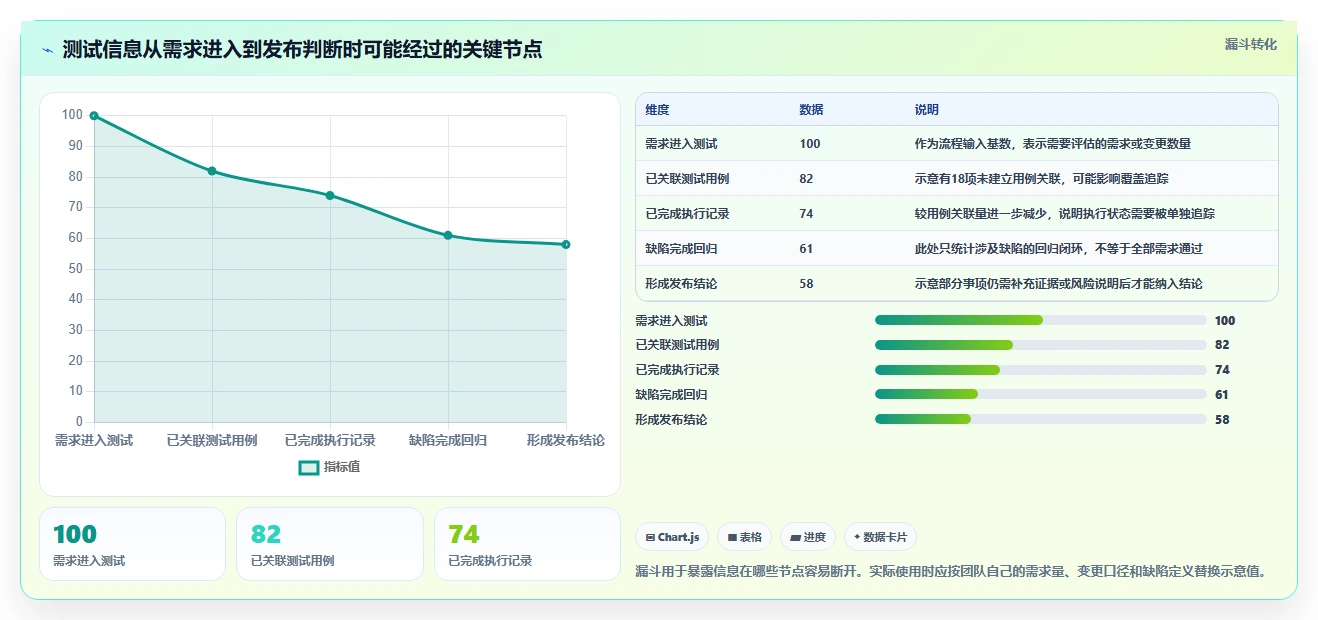Click the 漏斗转化 label

(1251, 45)
